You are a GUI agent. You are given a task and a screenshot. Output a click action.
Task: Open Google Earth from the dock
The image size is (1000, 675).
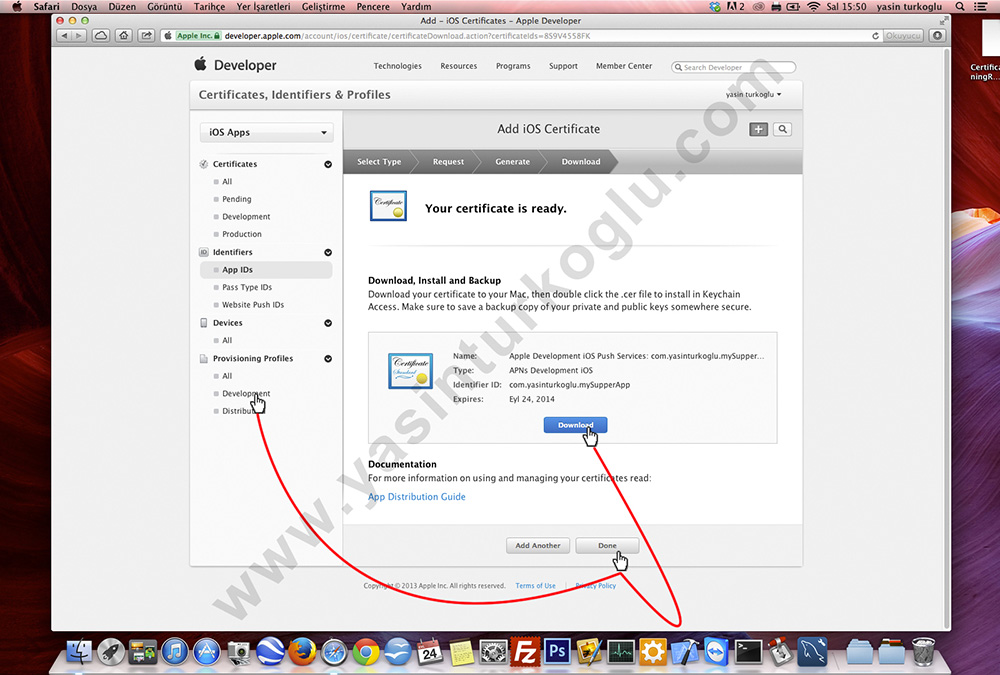click(270, 652)
